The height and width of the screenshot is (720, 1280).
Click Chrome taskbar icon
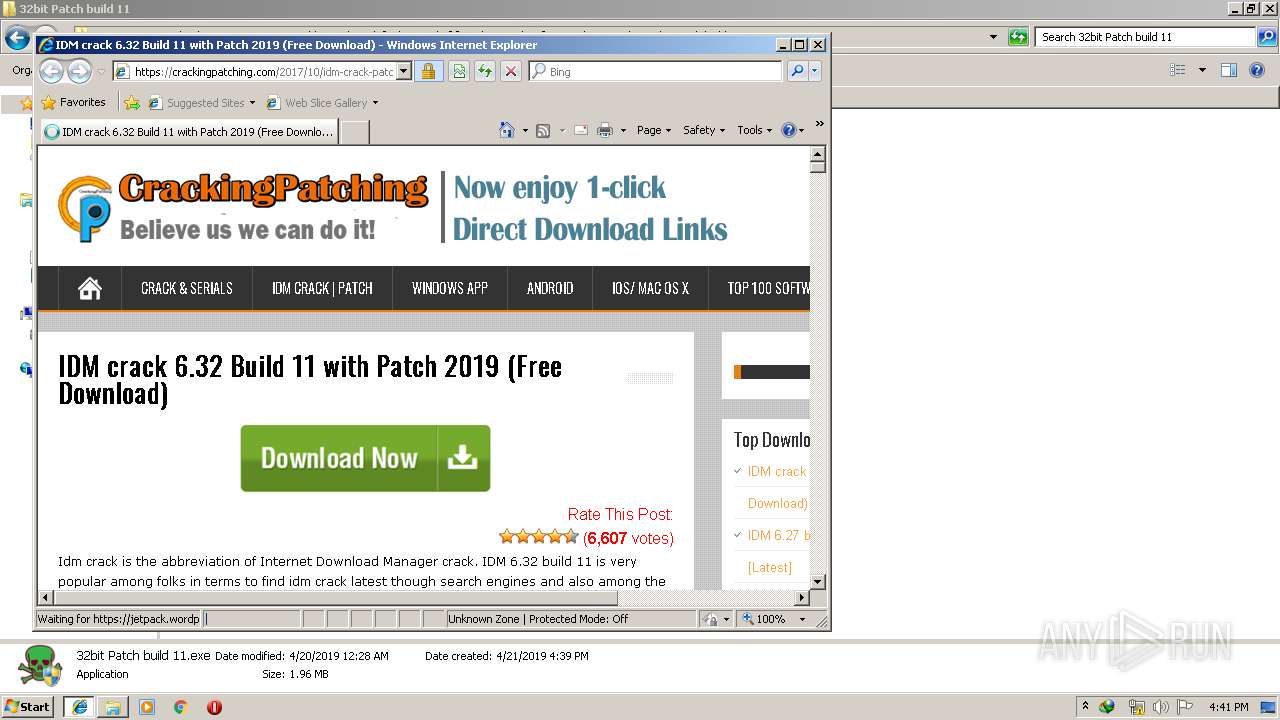pos(180,706)
